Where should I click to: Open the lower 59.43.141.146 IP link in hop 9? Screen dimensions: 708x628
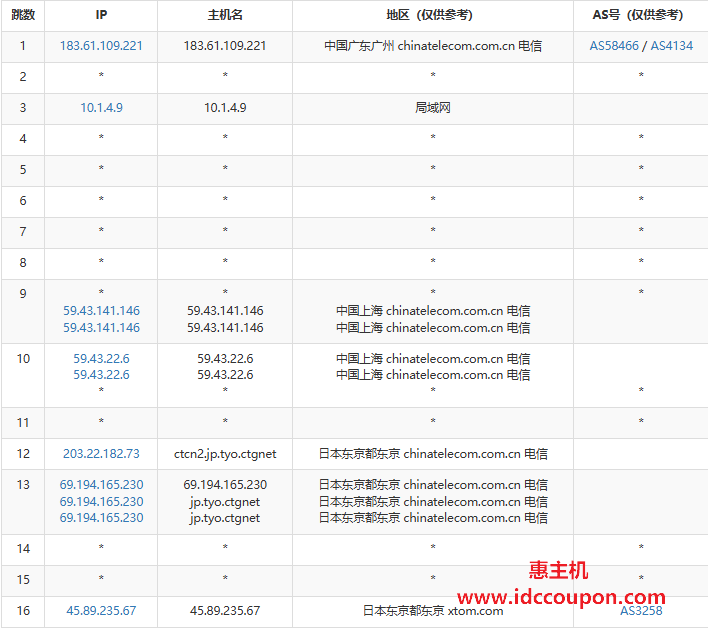(101, 327)
